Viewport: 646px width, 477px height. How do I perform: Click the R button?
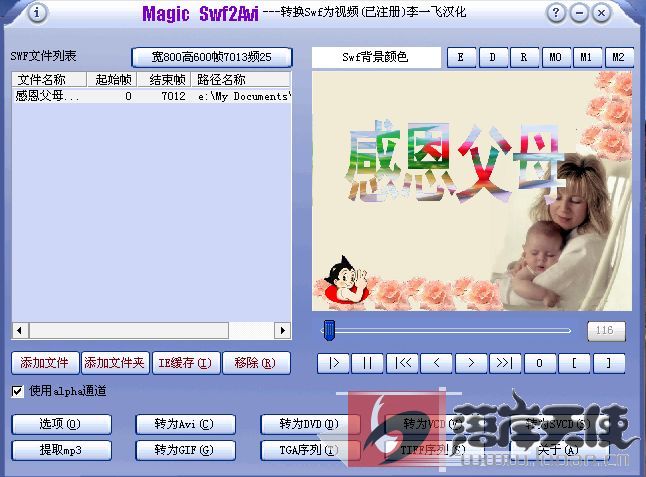pos(524,57)
